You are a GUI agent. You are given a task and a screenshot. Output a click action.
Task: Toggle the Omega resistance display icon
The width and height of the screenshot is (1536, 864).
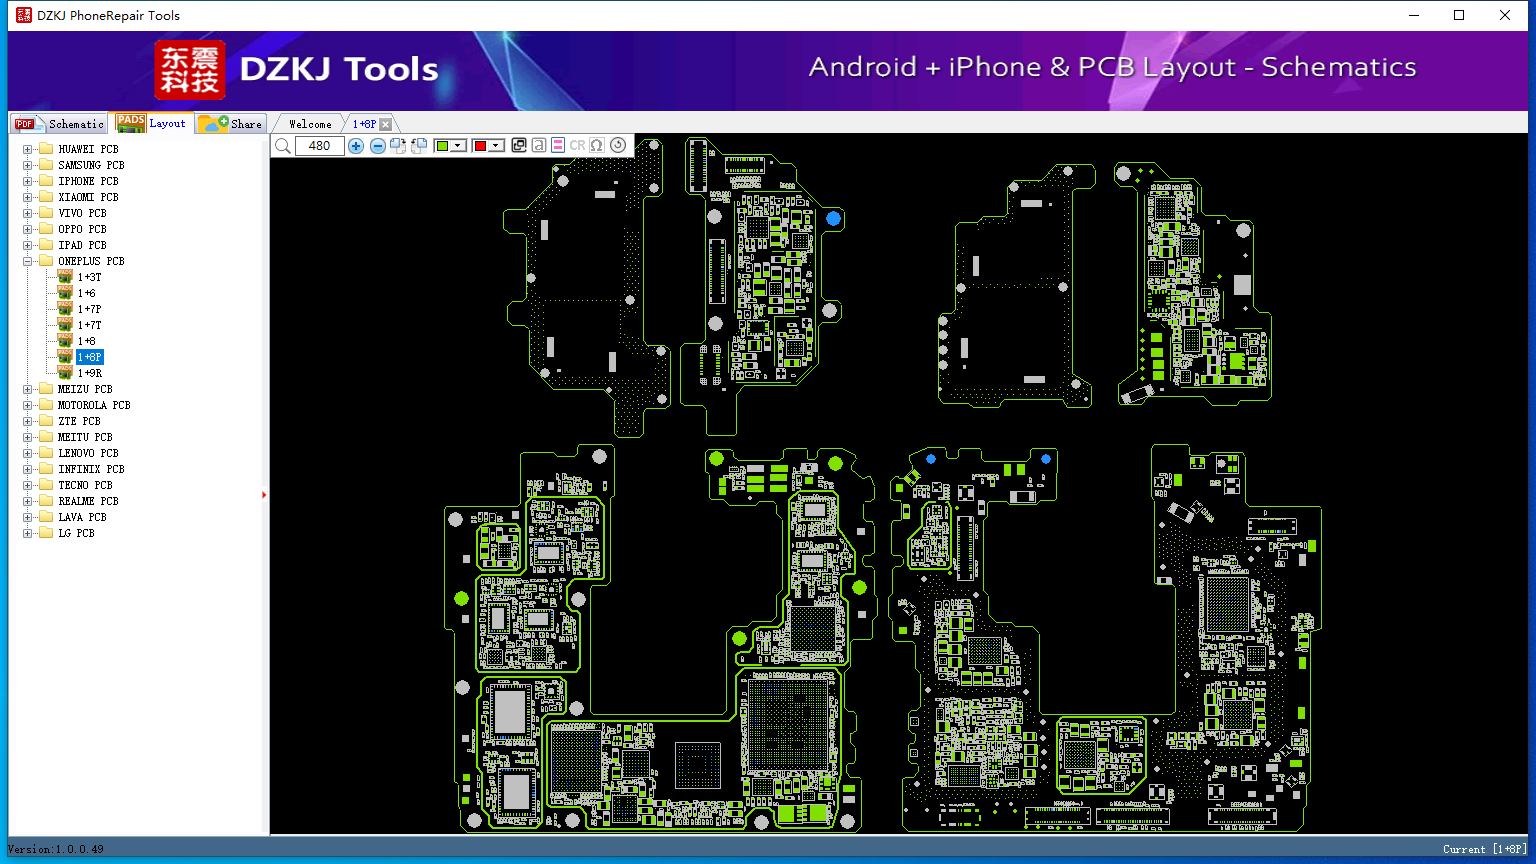point(597,146)
